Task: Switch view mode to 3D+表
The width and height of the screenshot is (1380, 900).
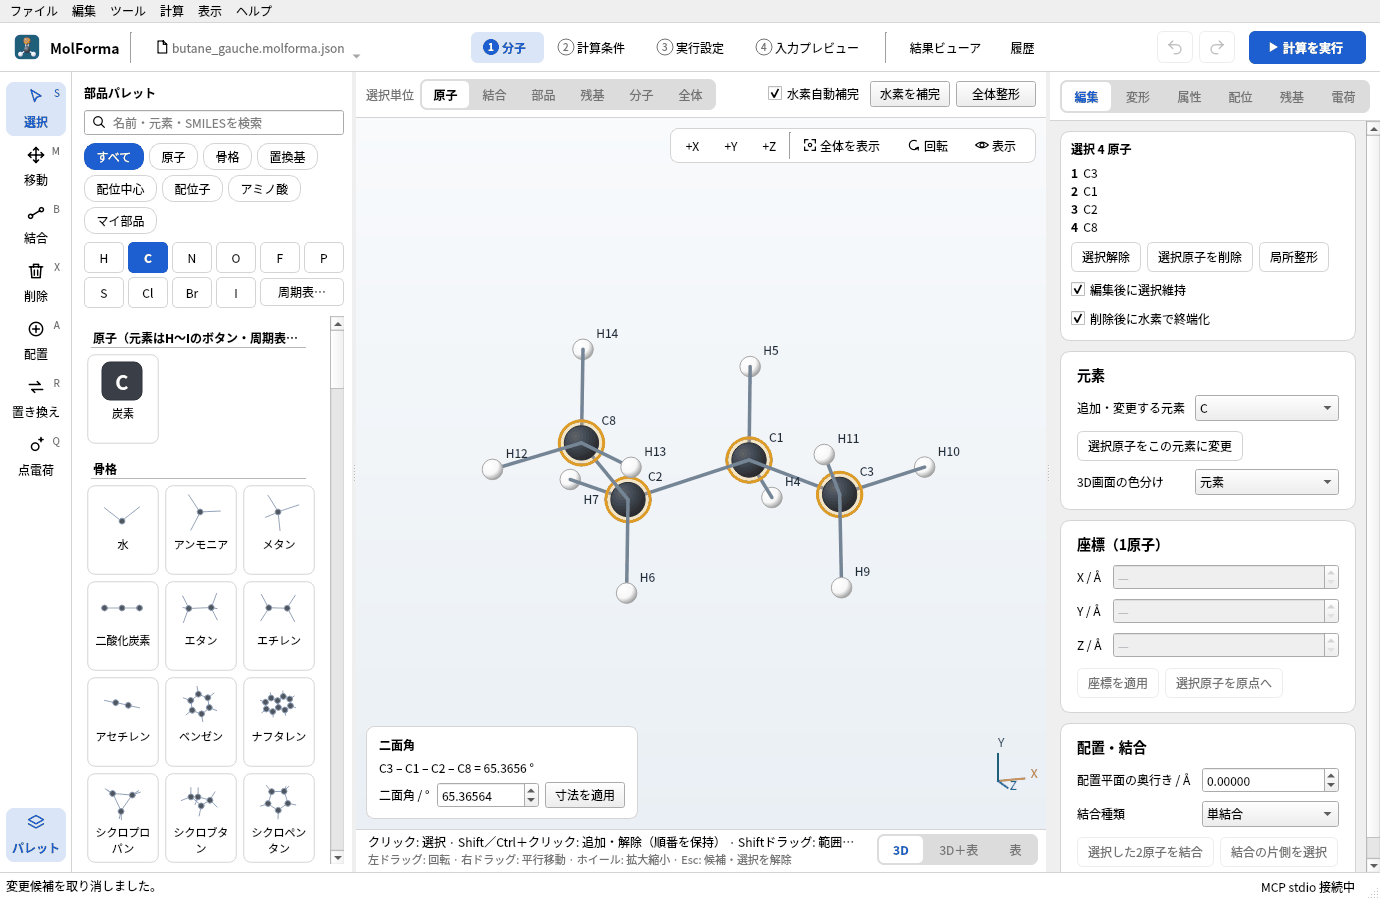Action: (x=959, y=850)
